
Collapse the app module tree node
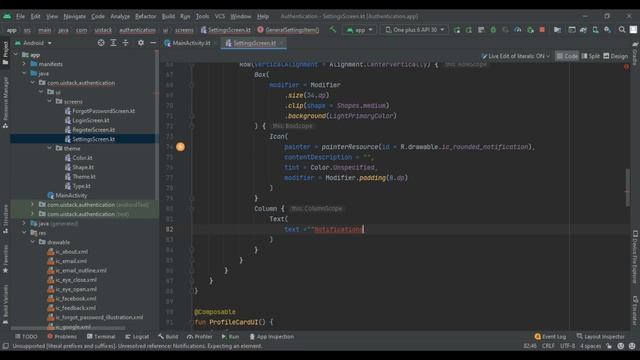pos(16,55)
